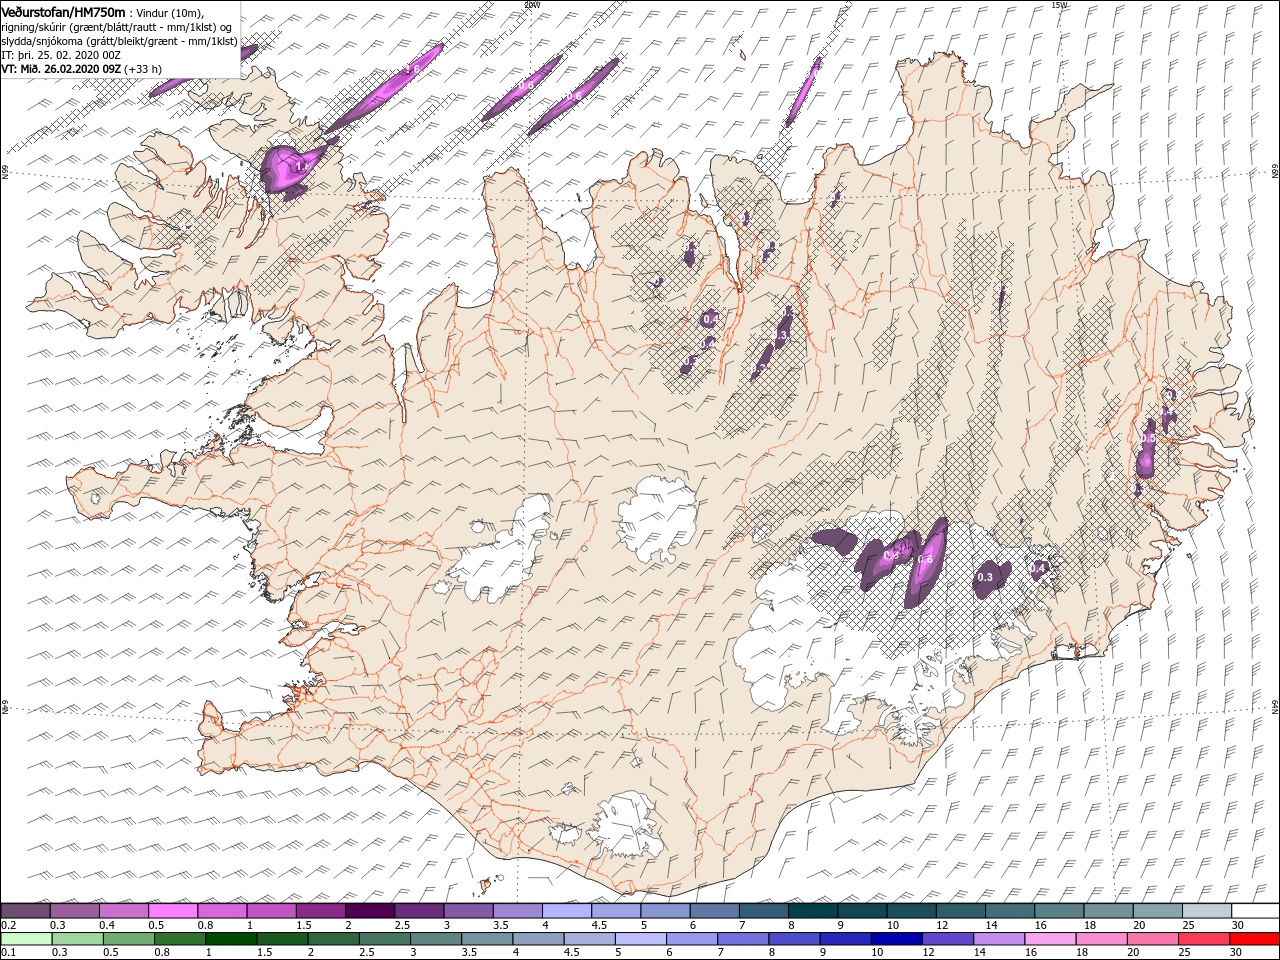Click the valid time 'VT: Mið. 26.02.2020 09Z'
Screen dimensions: 1280x960
(x=61, y=69)
